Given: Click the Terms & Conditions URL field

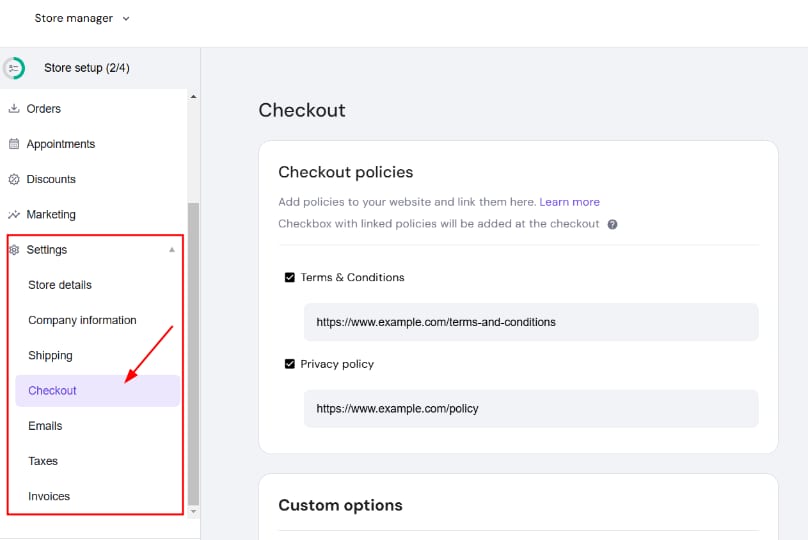Looking at the screenshot, I should tap(531, 322).
